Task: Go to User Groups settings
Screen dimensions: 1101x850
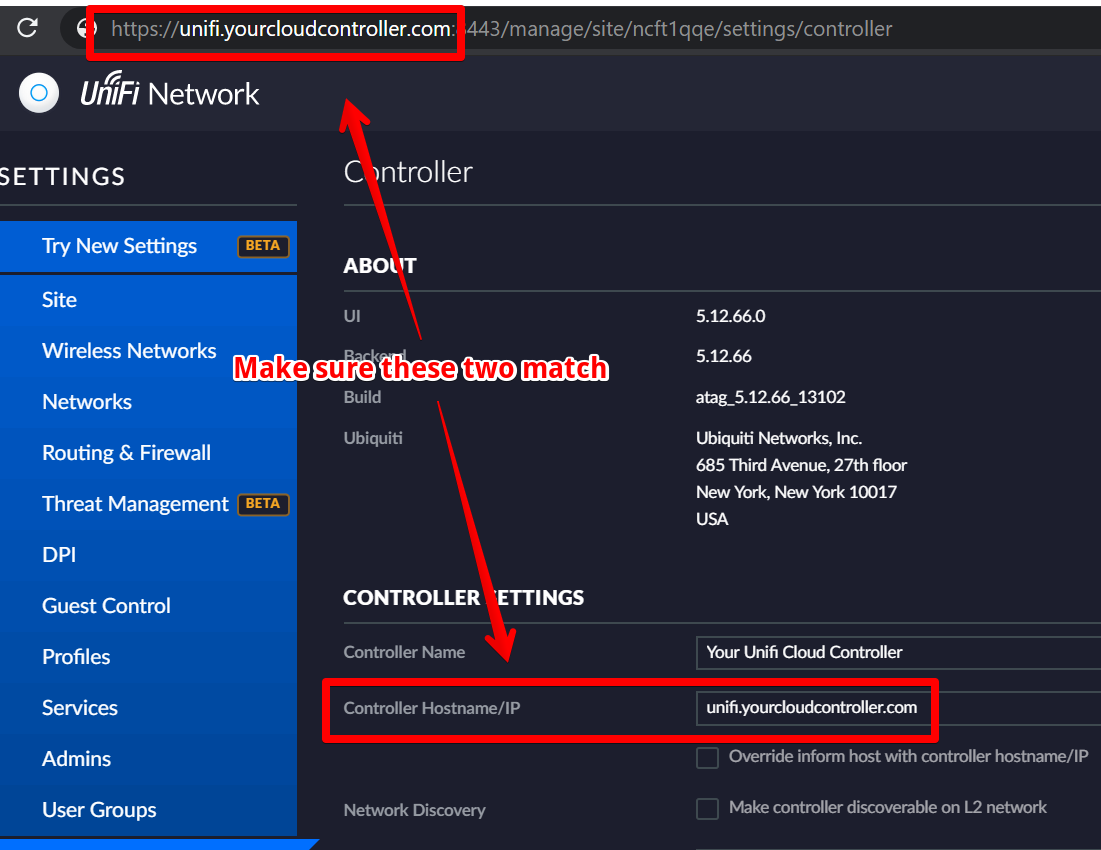Action: 99,810
